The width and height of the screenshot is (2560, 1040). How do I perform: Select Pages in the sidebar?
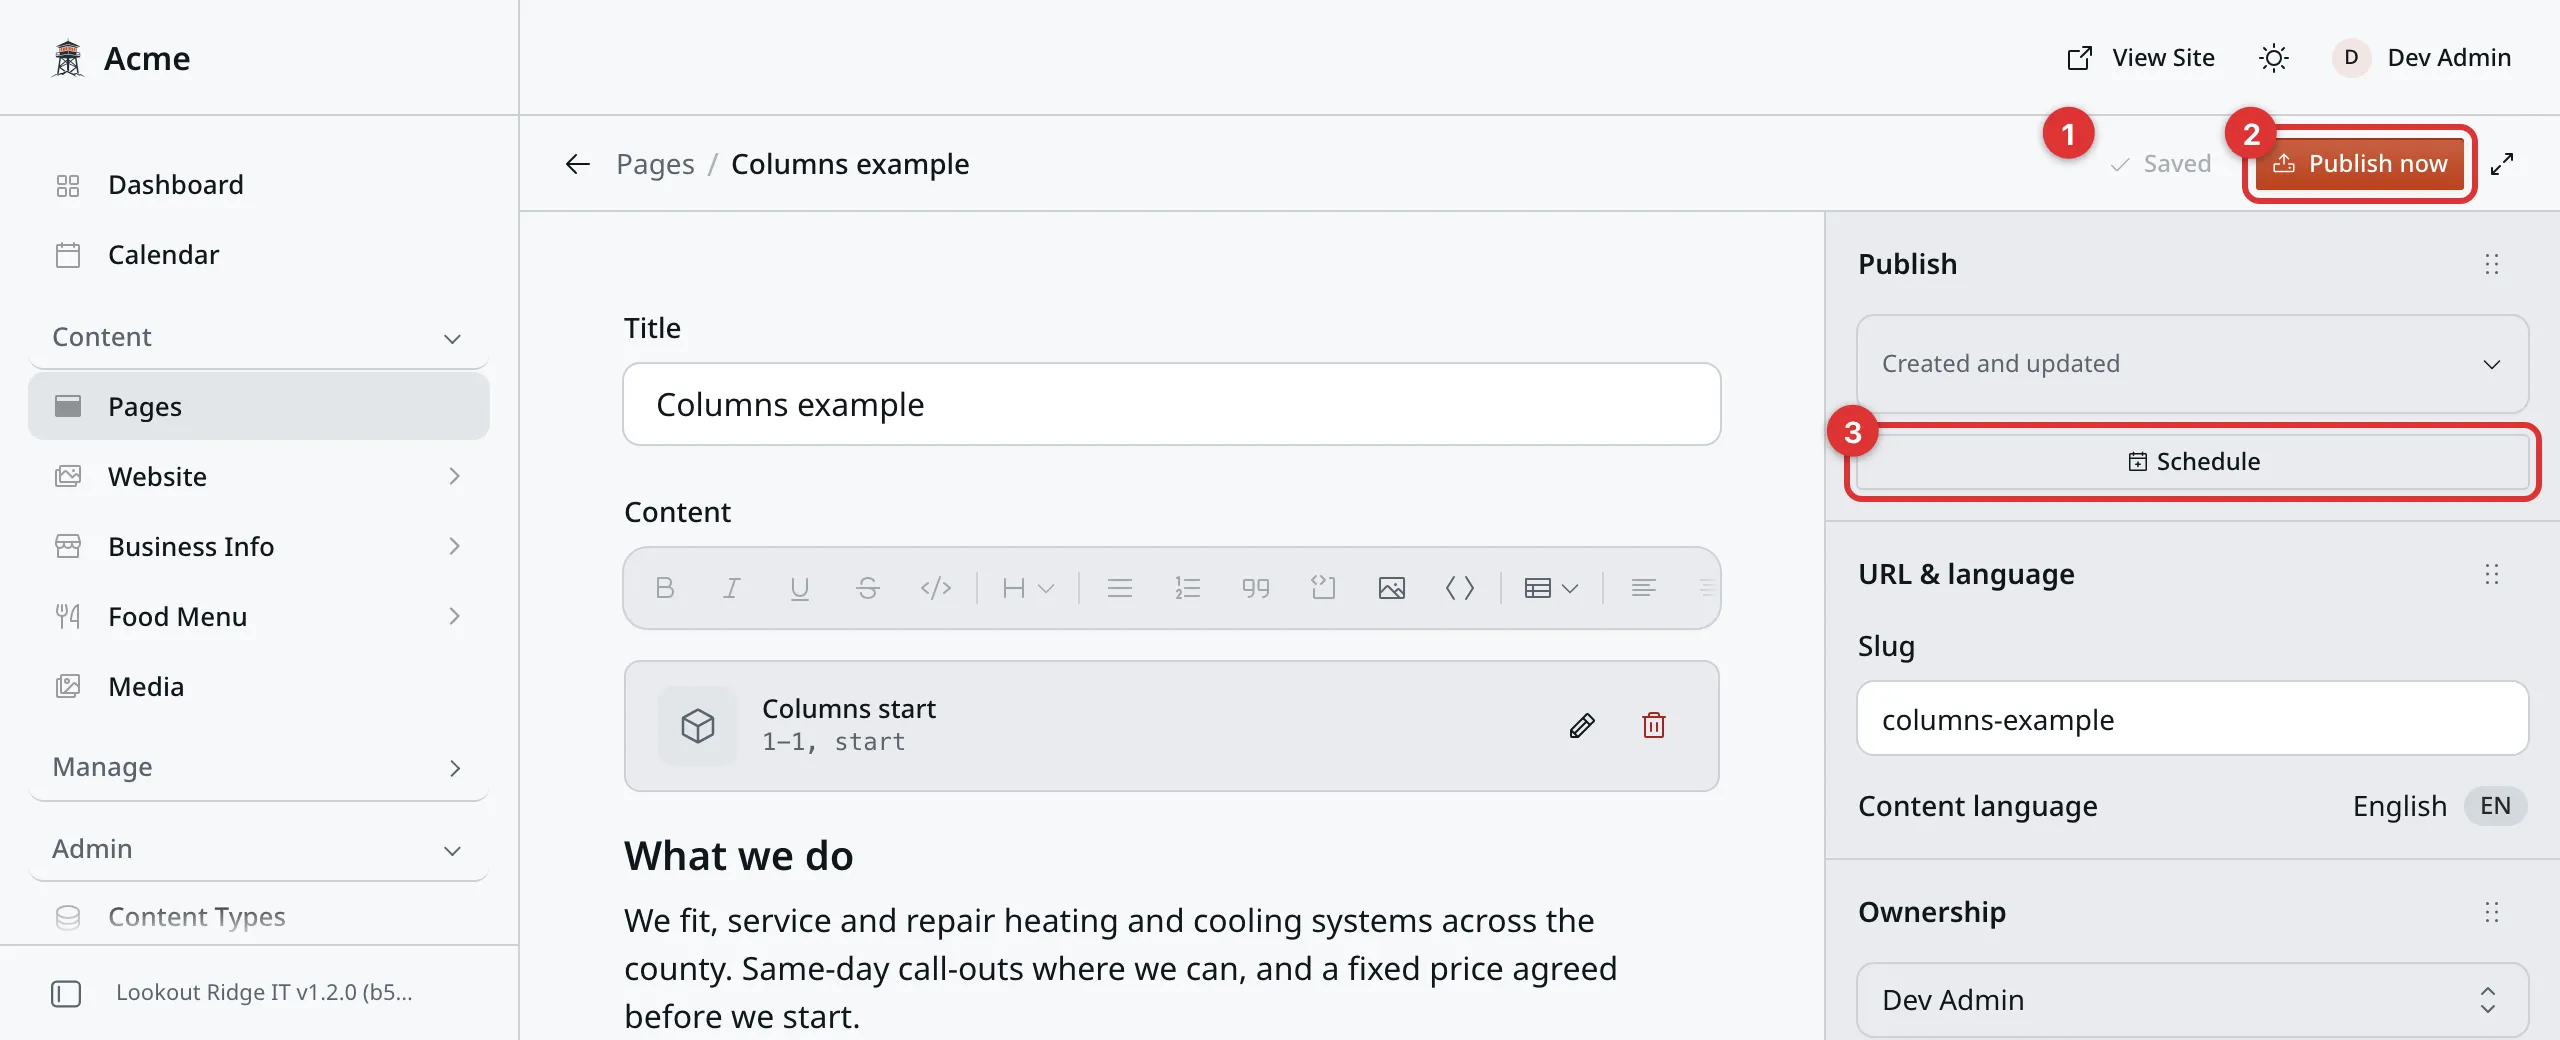tap(258, 406)
